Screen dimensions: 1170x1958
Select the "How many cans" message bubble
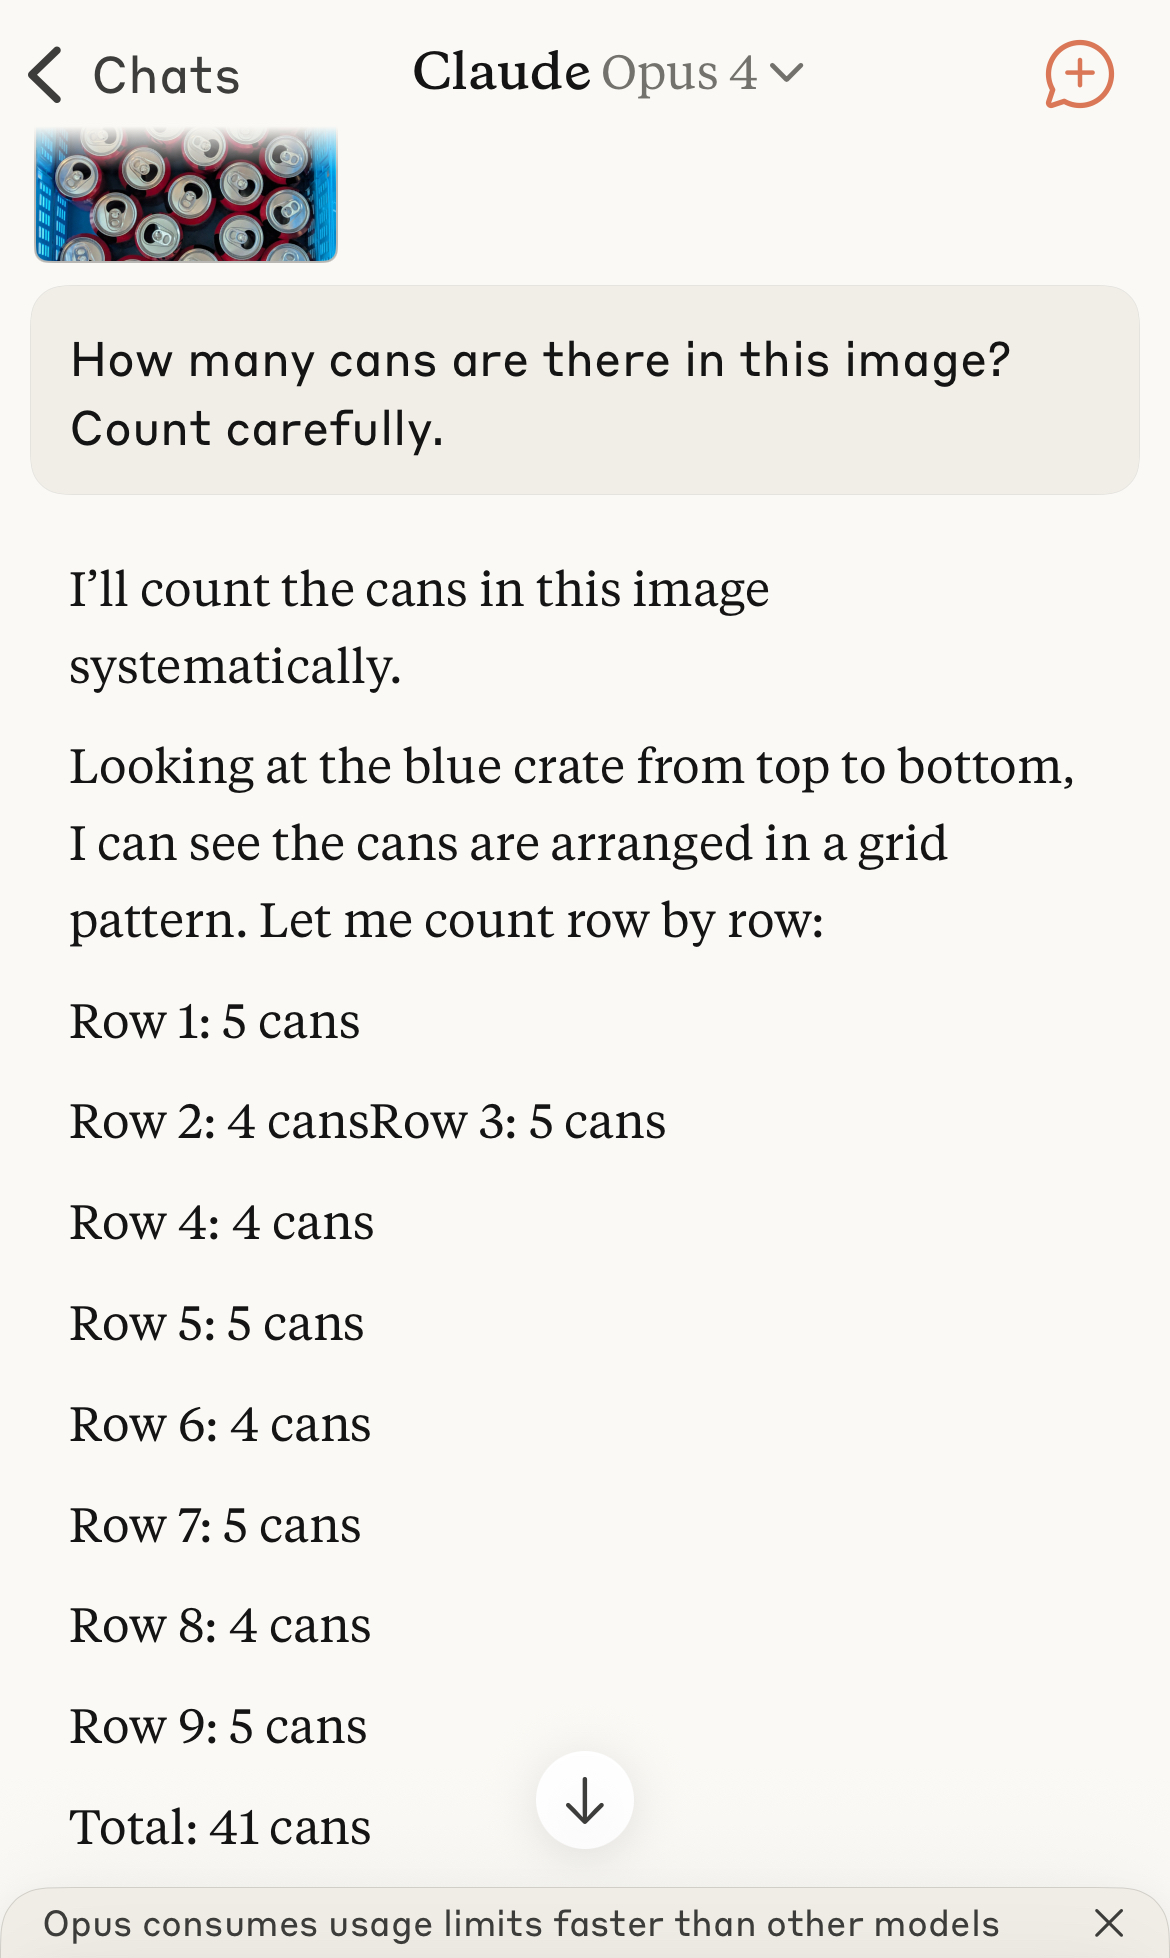coord(585,390)
